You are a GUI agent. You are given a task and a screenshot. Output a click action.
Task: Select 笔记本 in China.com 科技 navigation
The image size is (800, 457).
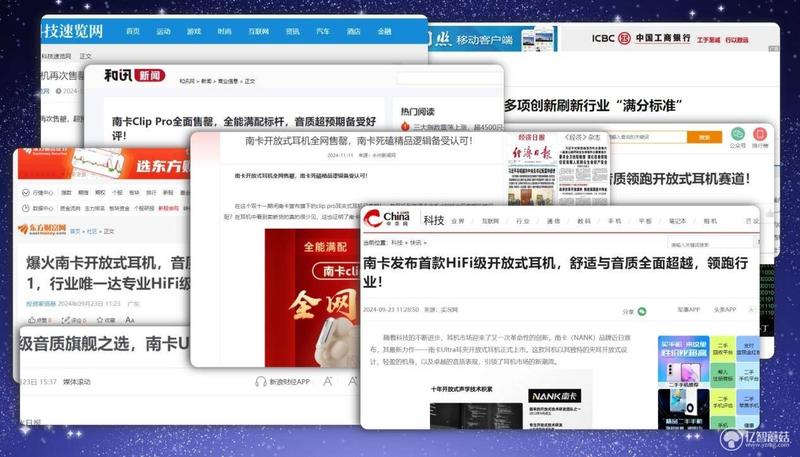click(x=678, y=221)
